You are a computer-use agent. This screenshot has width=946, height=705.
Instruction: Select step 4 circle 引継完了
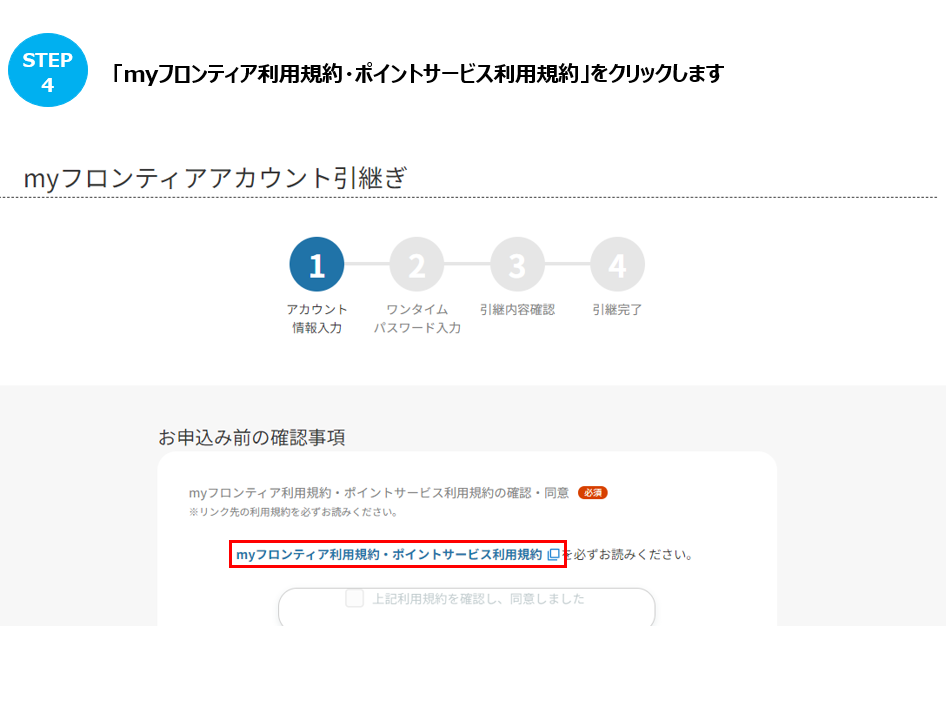617,264
